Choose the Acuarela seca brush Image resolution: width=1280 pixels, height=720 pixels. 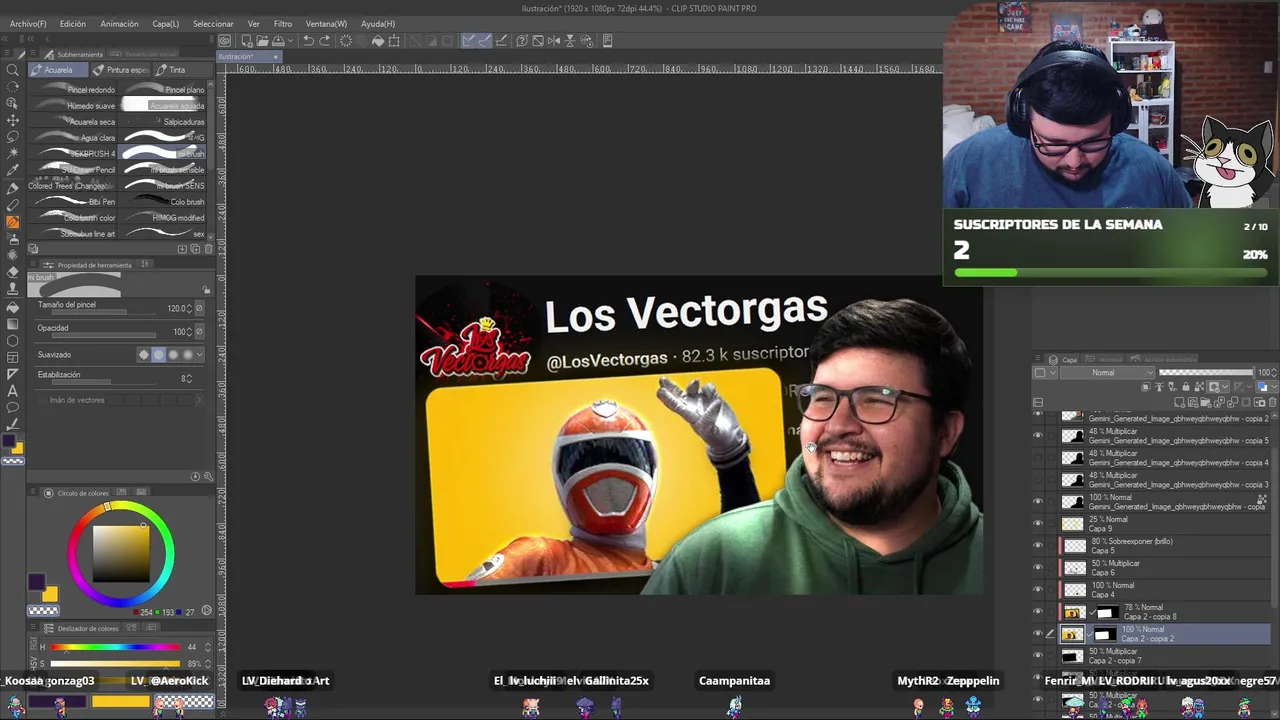74,122
